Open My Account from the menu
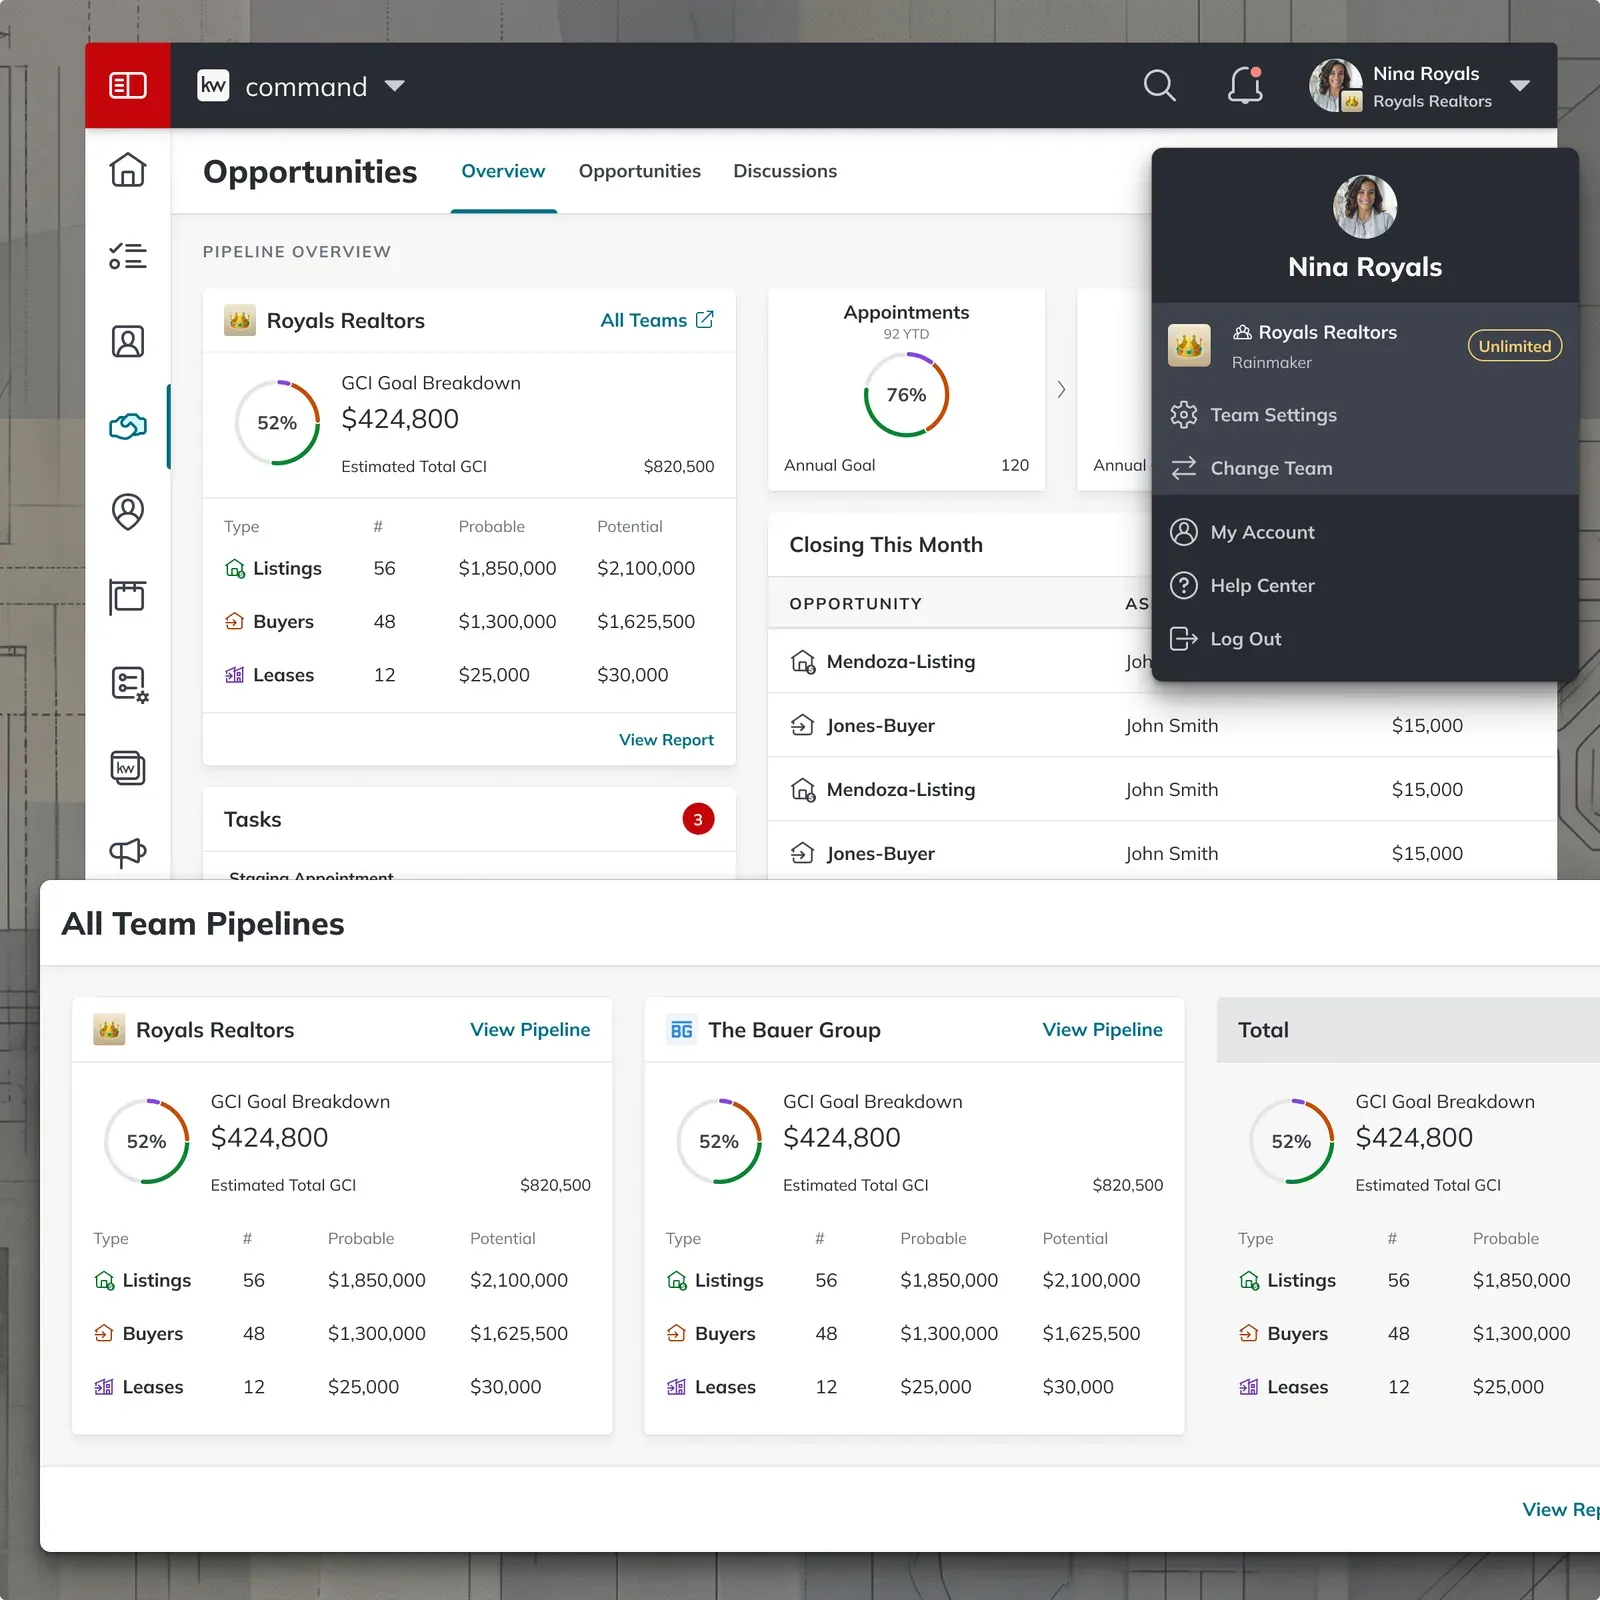The height and width of the screenshot is (1600, 1600). pyautogui.click(x=1365, y=532)
